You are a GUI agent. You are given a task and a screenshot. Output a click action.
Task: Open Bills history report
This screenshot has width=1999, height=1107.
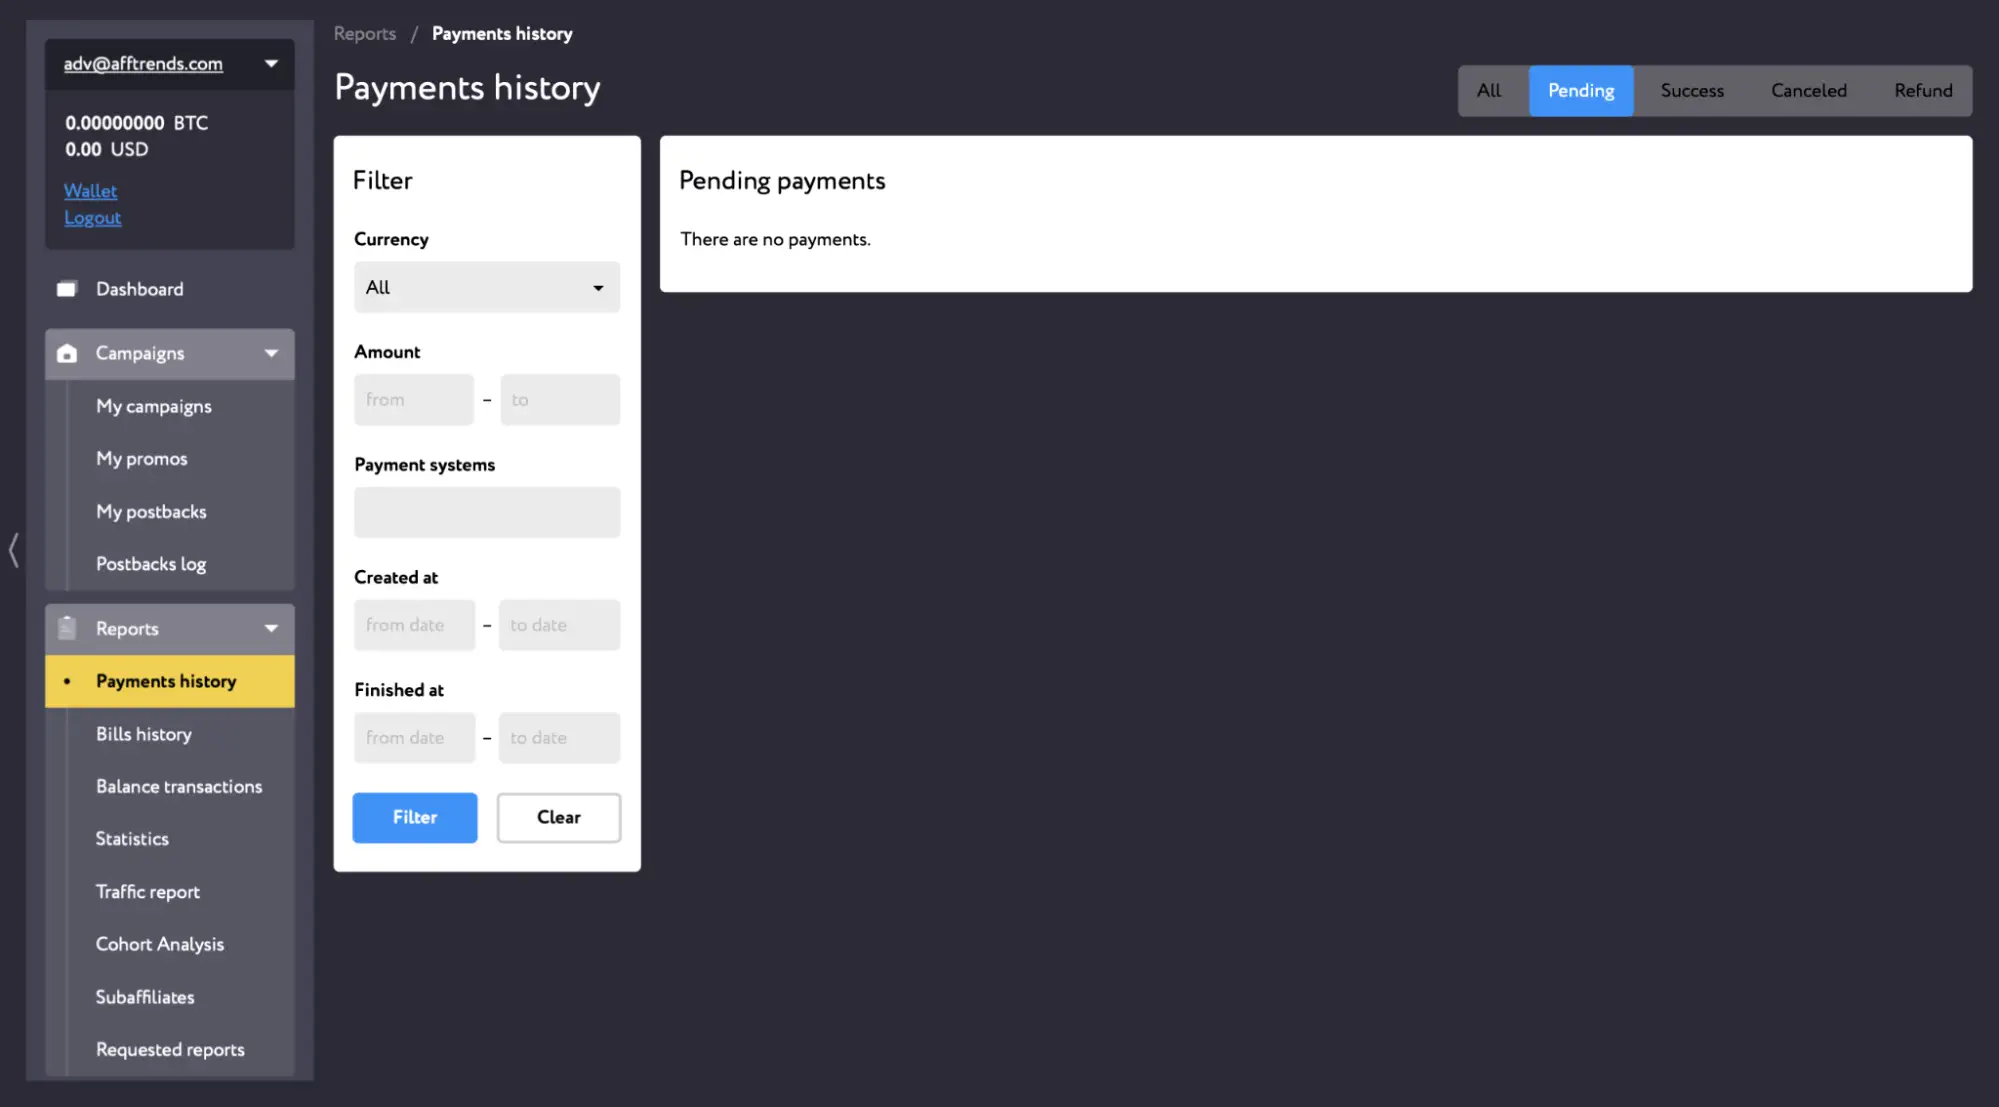[144, 734]
